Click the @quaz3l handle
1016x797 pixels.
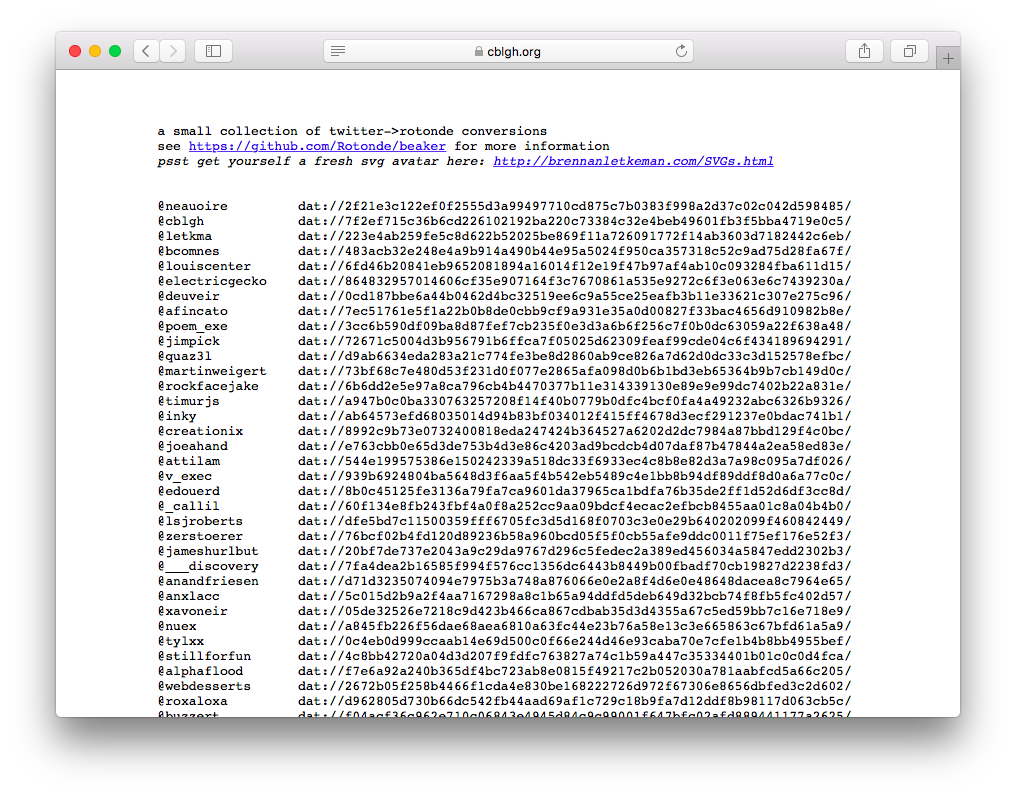185,356
